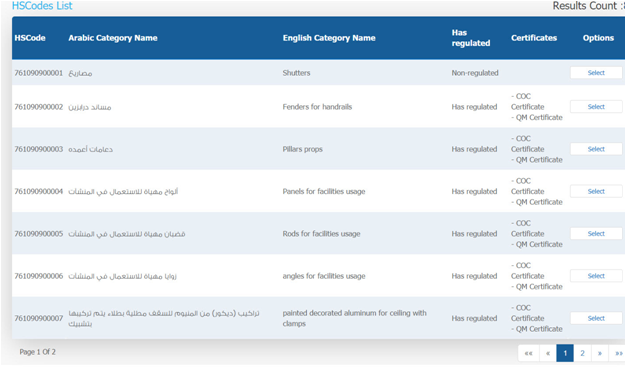Click Fenders for handrails text
Screen dimensions: 631x367
317,107
